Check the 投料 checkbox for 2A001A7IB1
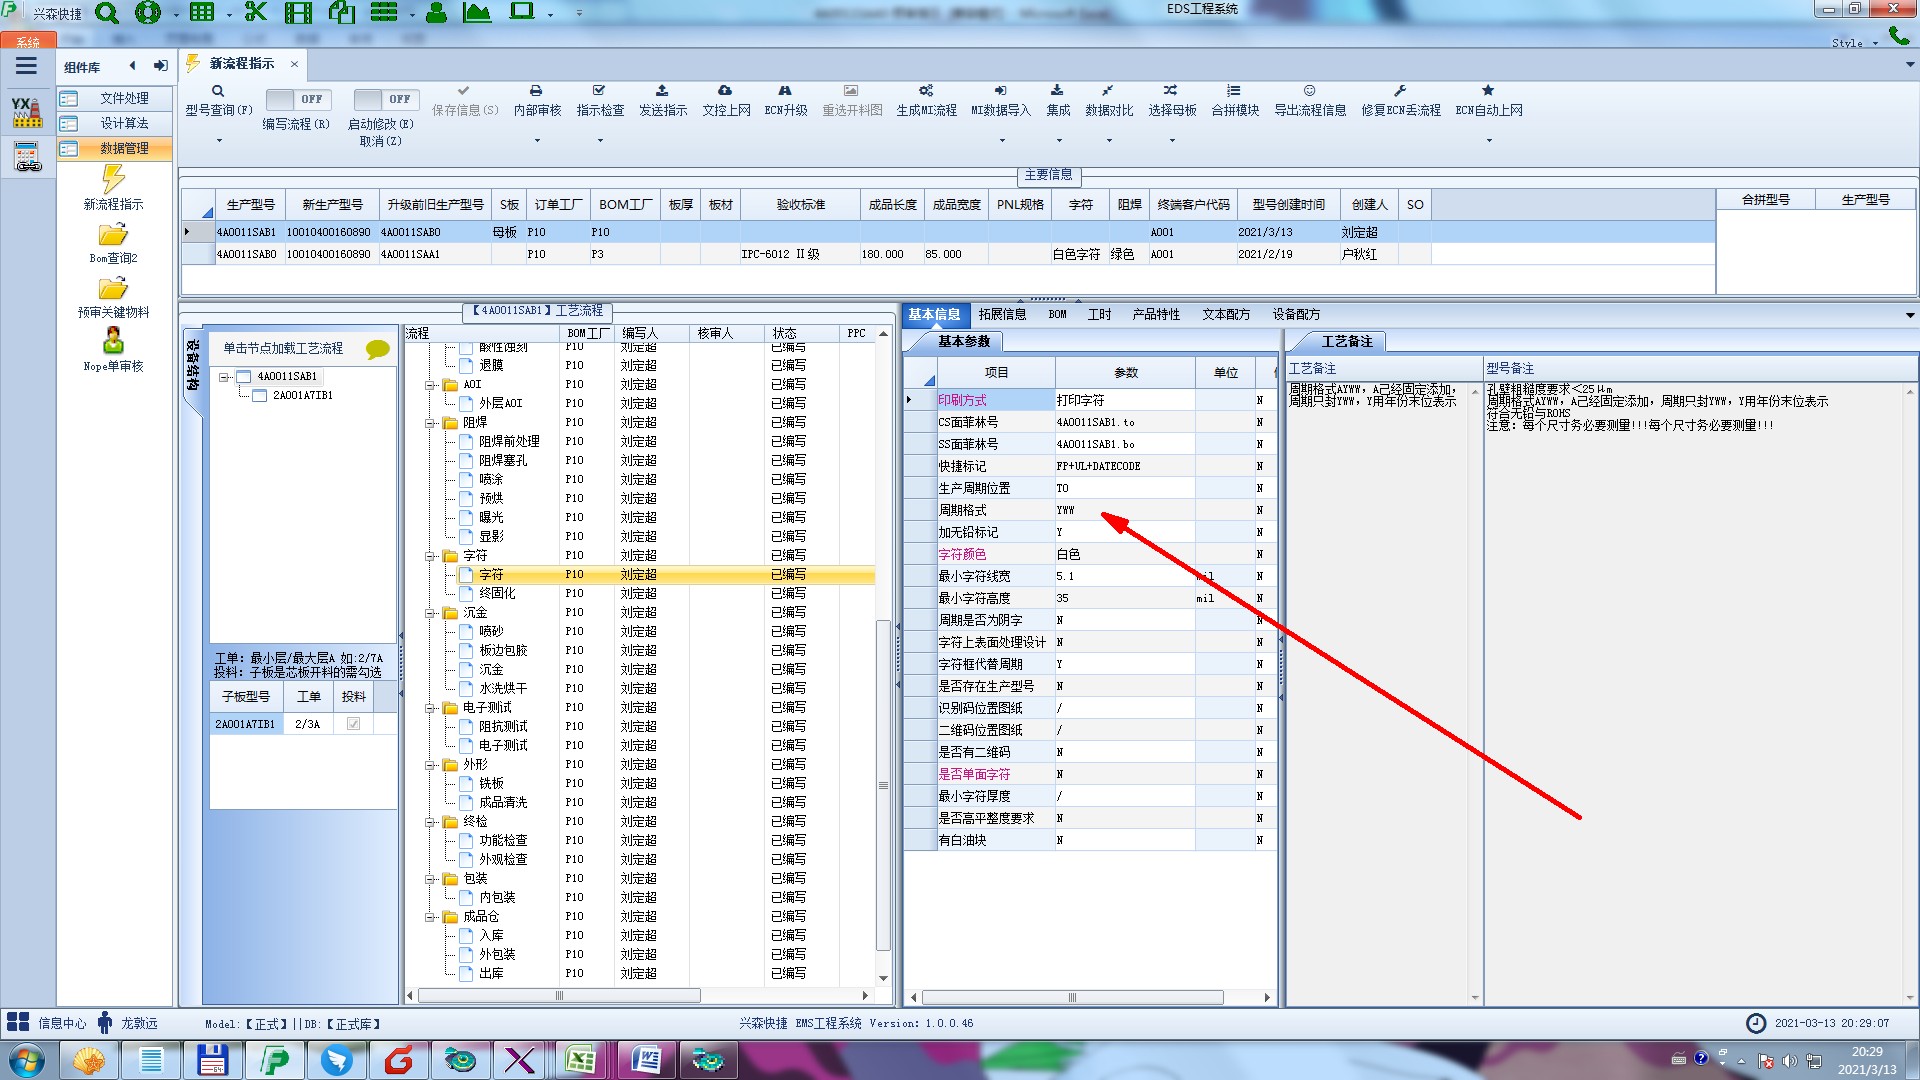Viewport: 1920px width, 1080px height. [353, 724]
